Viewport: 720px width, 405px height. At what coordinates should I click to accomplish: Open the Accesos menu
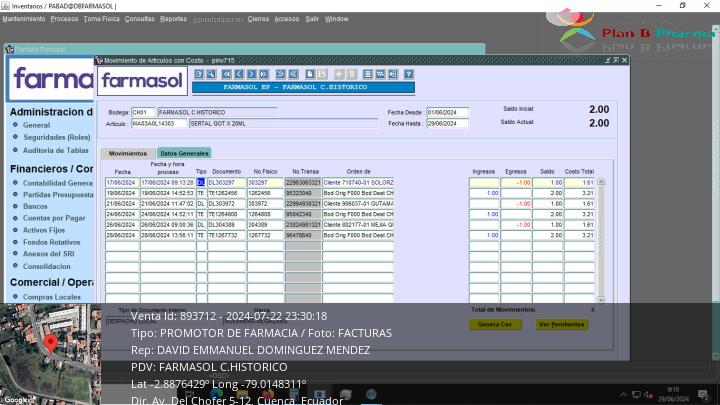pos(287,19)
